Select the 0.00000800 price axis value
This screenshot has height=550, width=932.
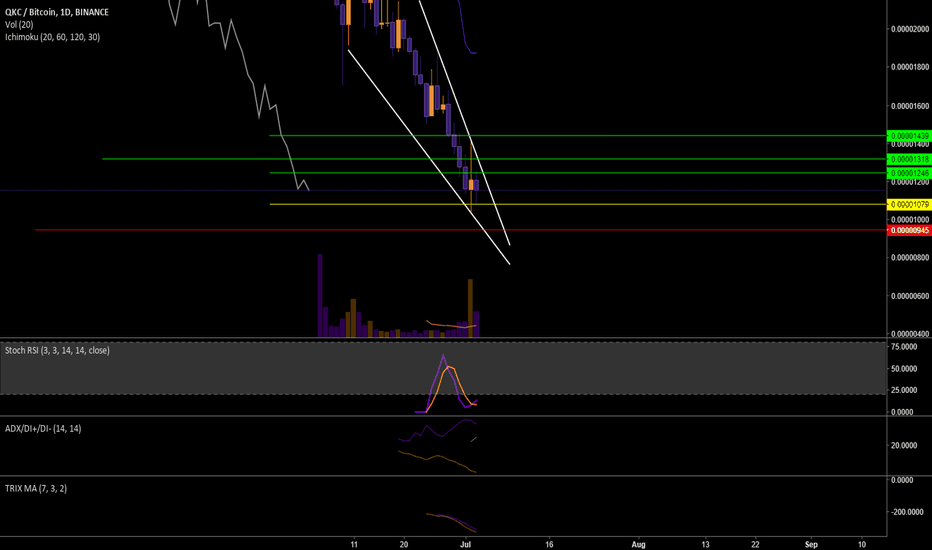909,258
